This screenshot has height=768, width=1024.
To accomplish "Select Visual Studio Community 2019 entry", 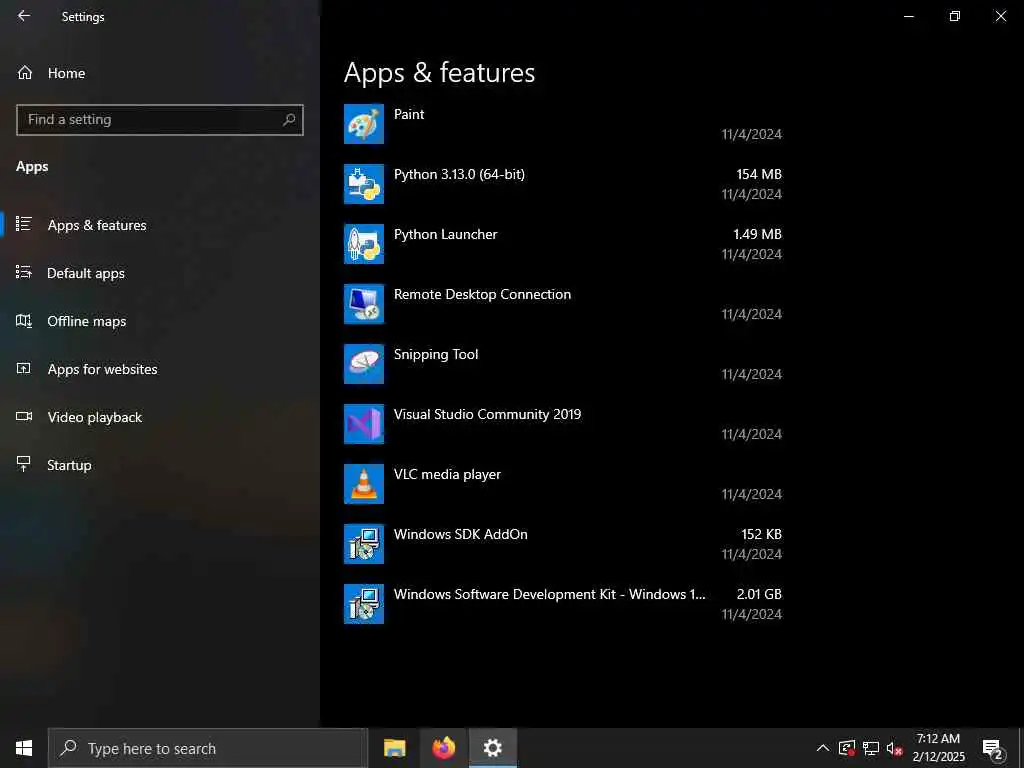I will click(x=487, y=415).
